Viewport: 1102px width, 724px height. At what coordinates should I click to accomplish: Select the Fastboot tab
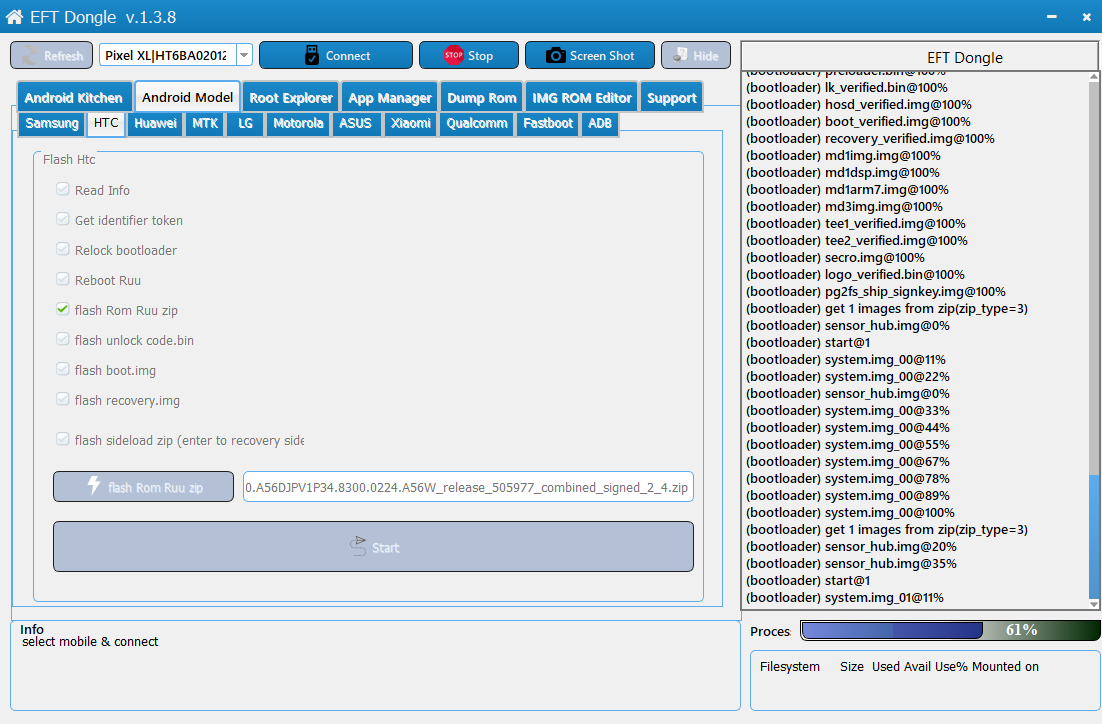548,124
